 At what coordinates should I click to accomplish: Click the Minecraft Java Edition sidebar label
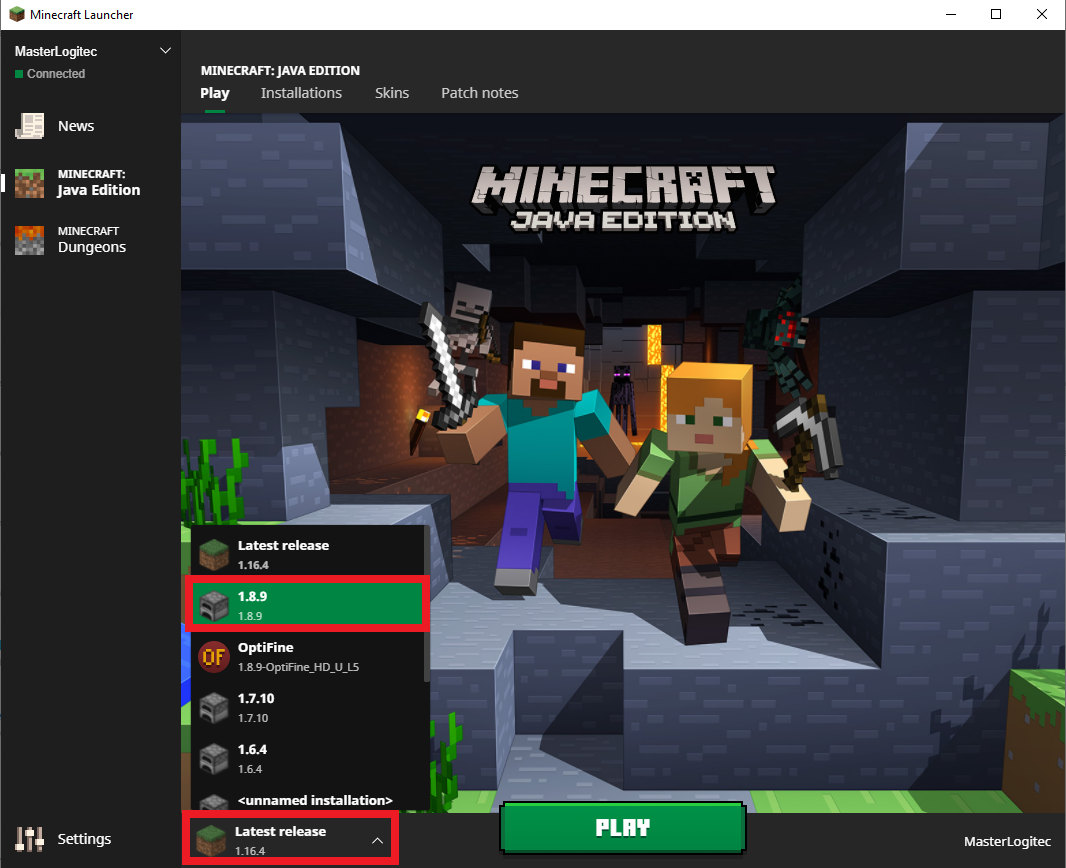99,183
